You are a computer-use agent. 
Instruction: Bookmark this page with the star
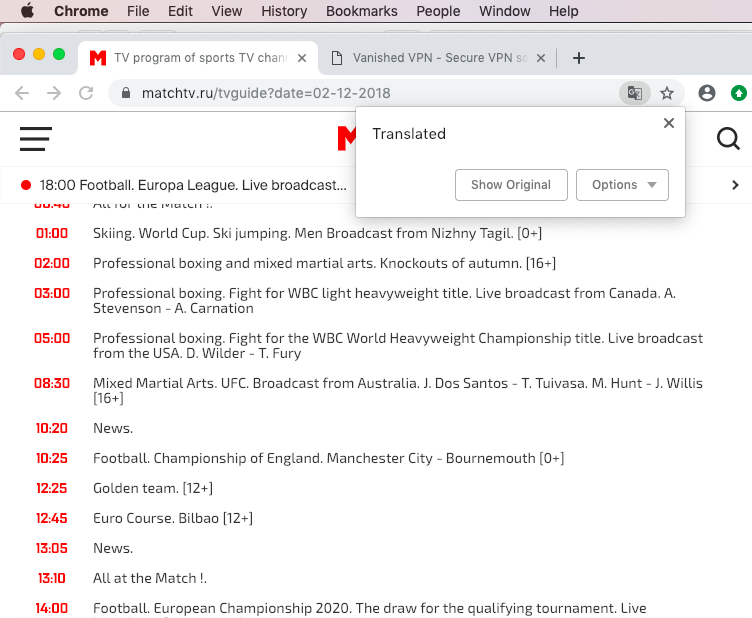[667, 93]
